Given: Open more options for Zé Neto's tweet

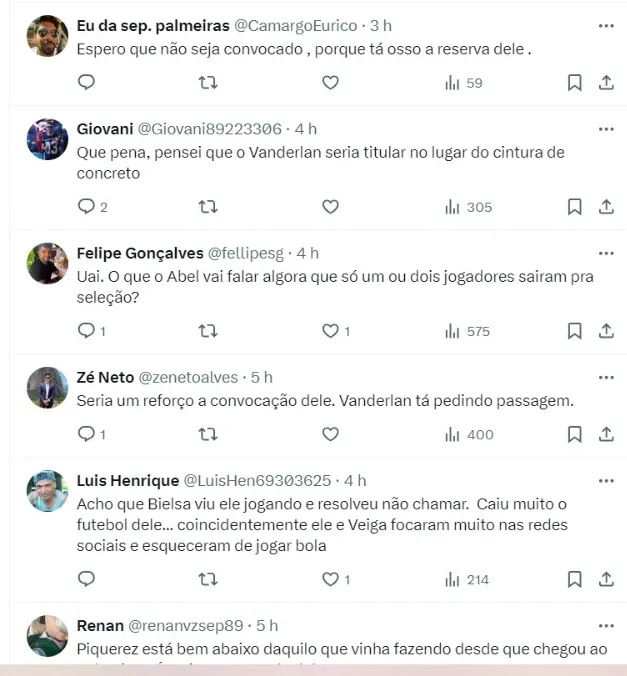Looking at the screenshot, I should point(606,377).
